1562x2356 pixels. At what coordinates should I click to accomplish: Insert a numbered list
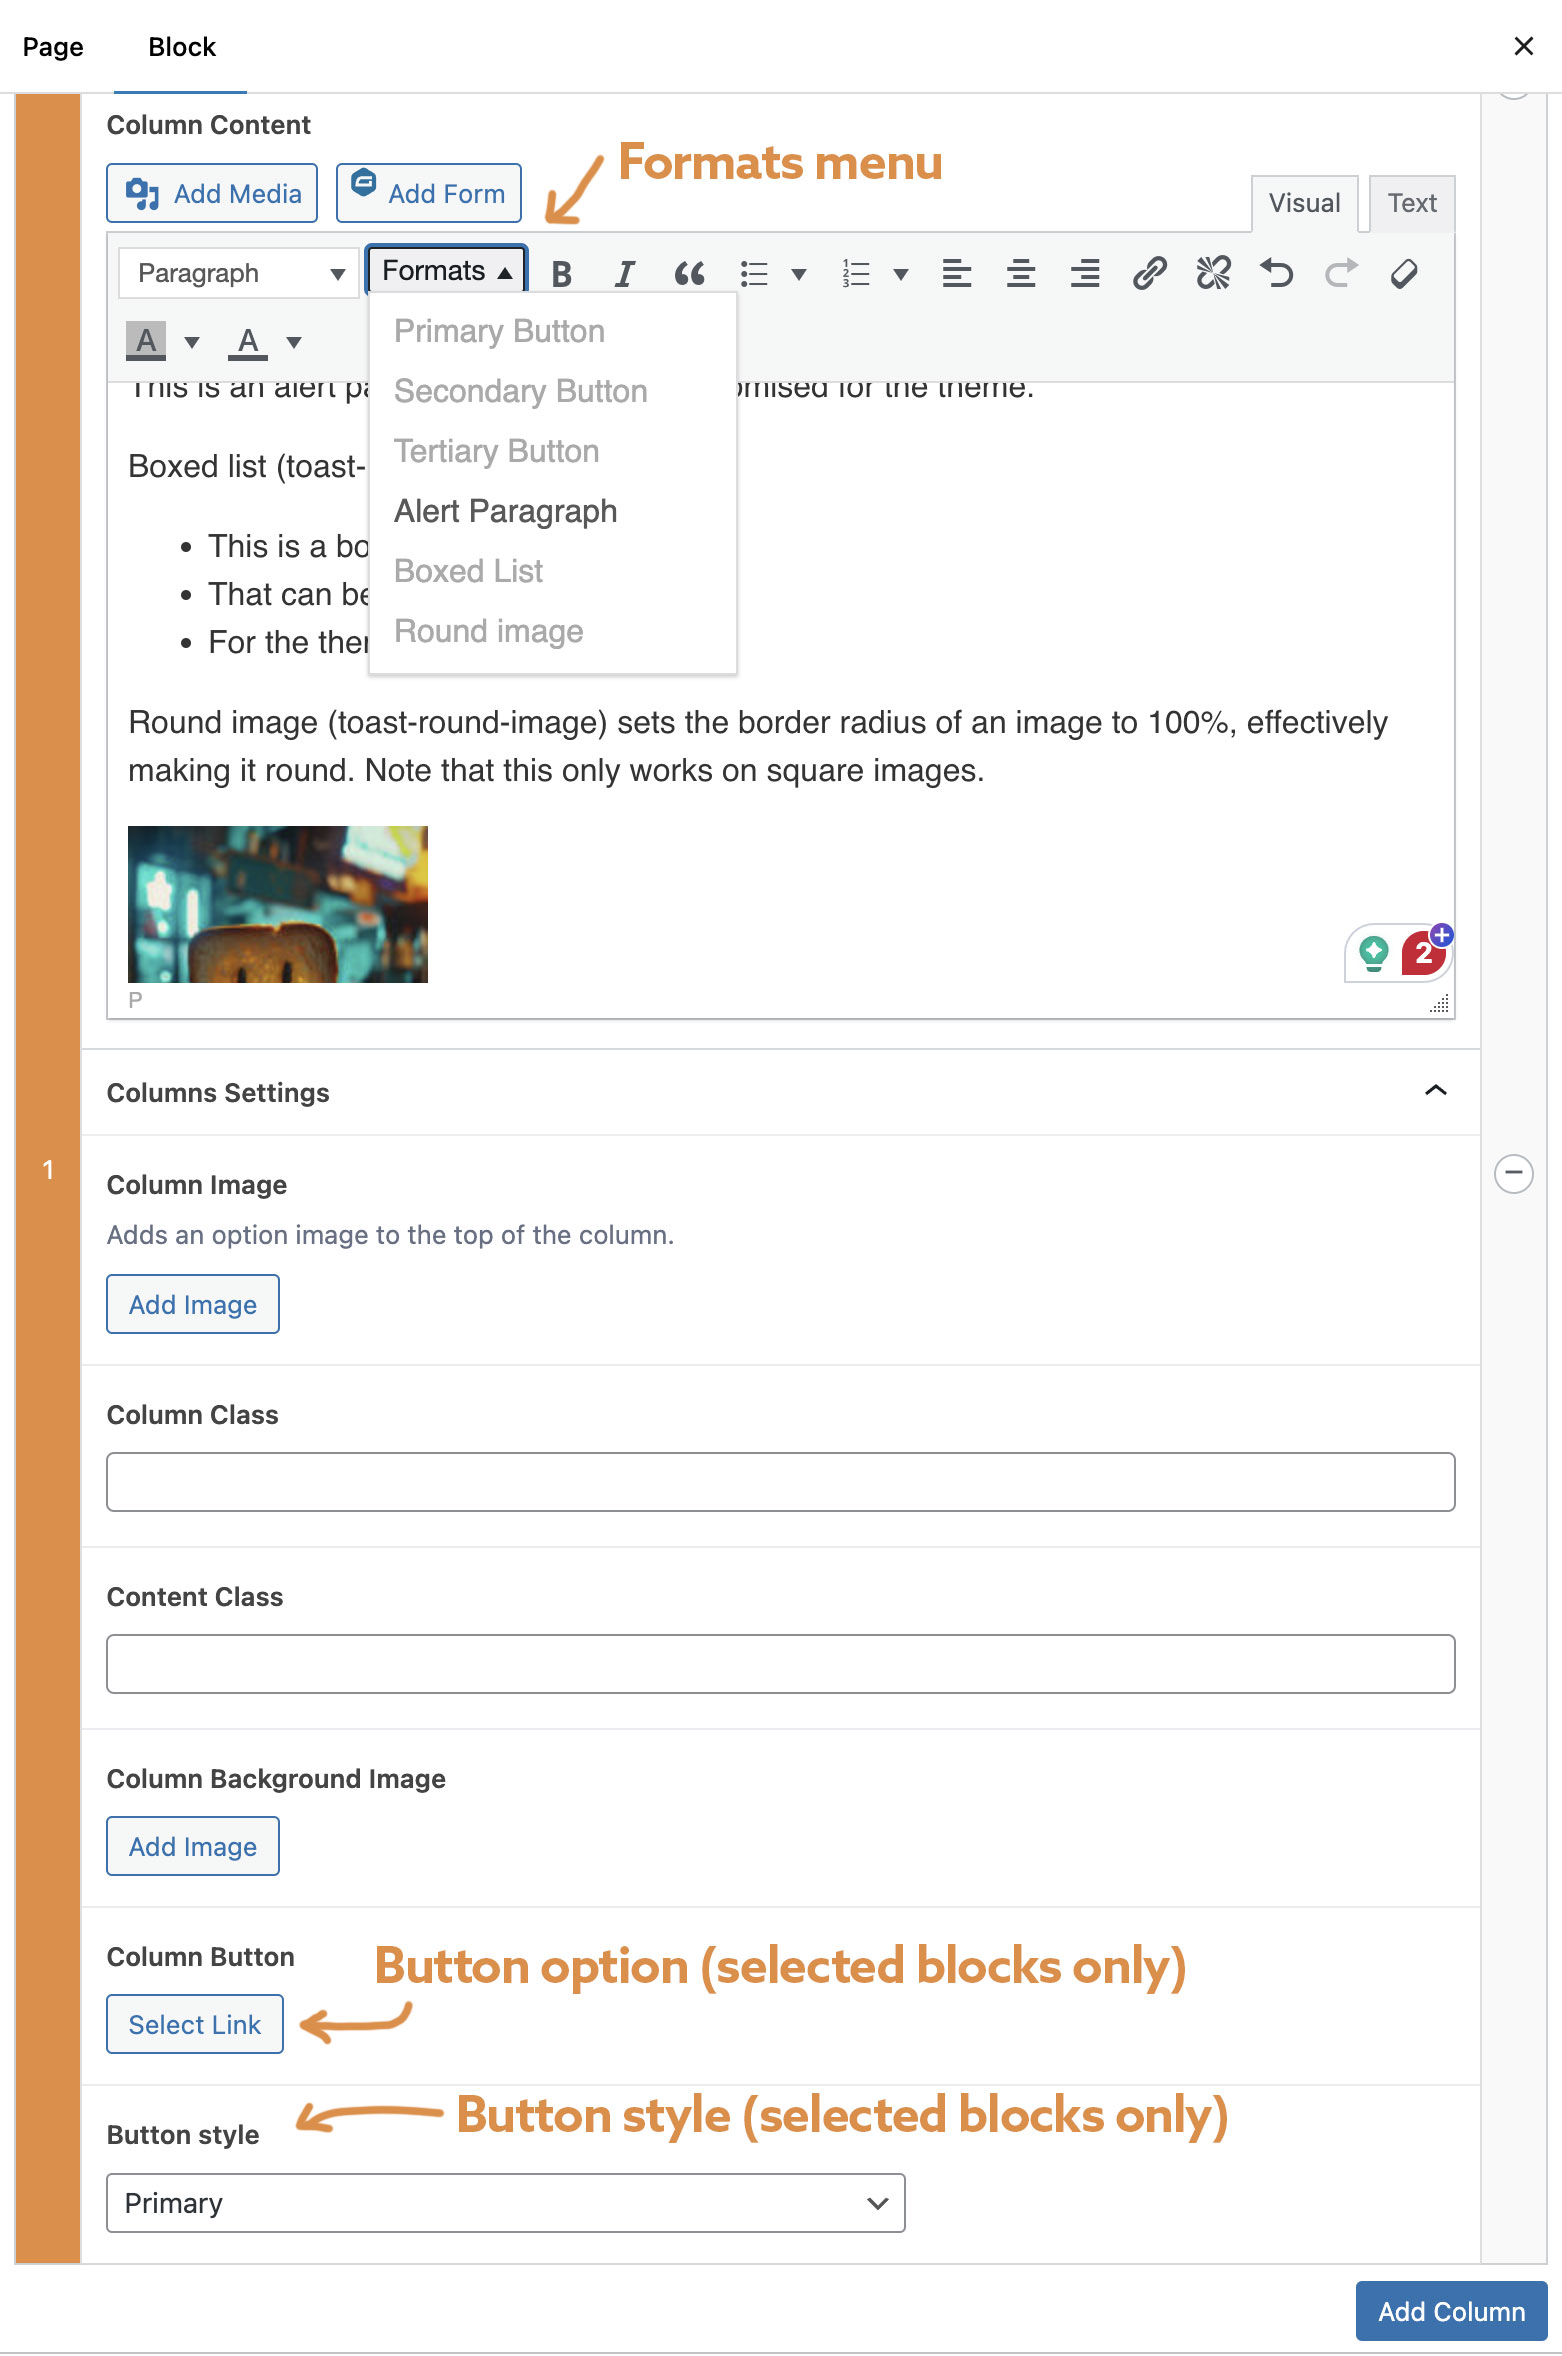856,273
